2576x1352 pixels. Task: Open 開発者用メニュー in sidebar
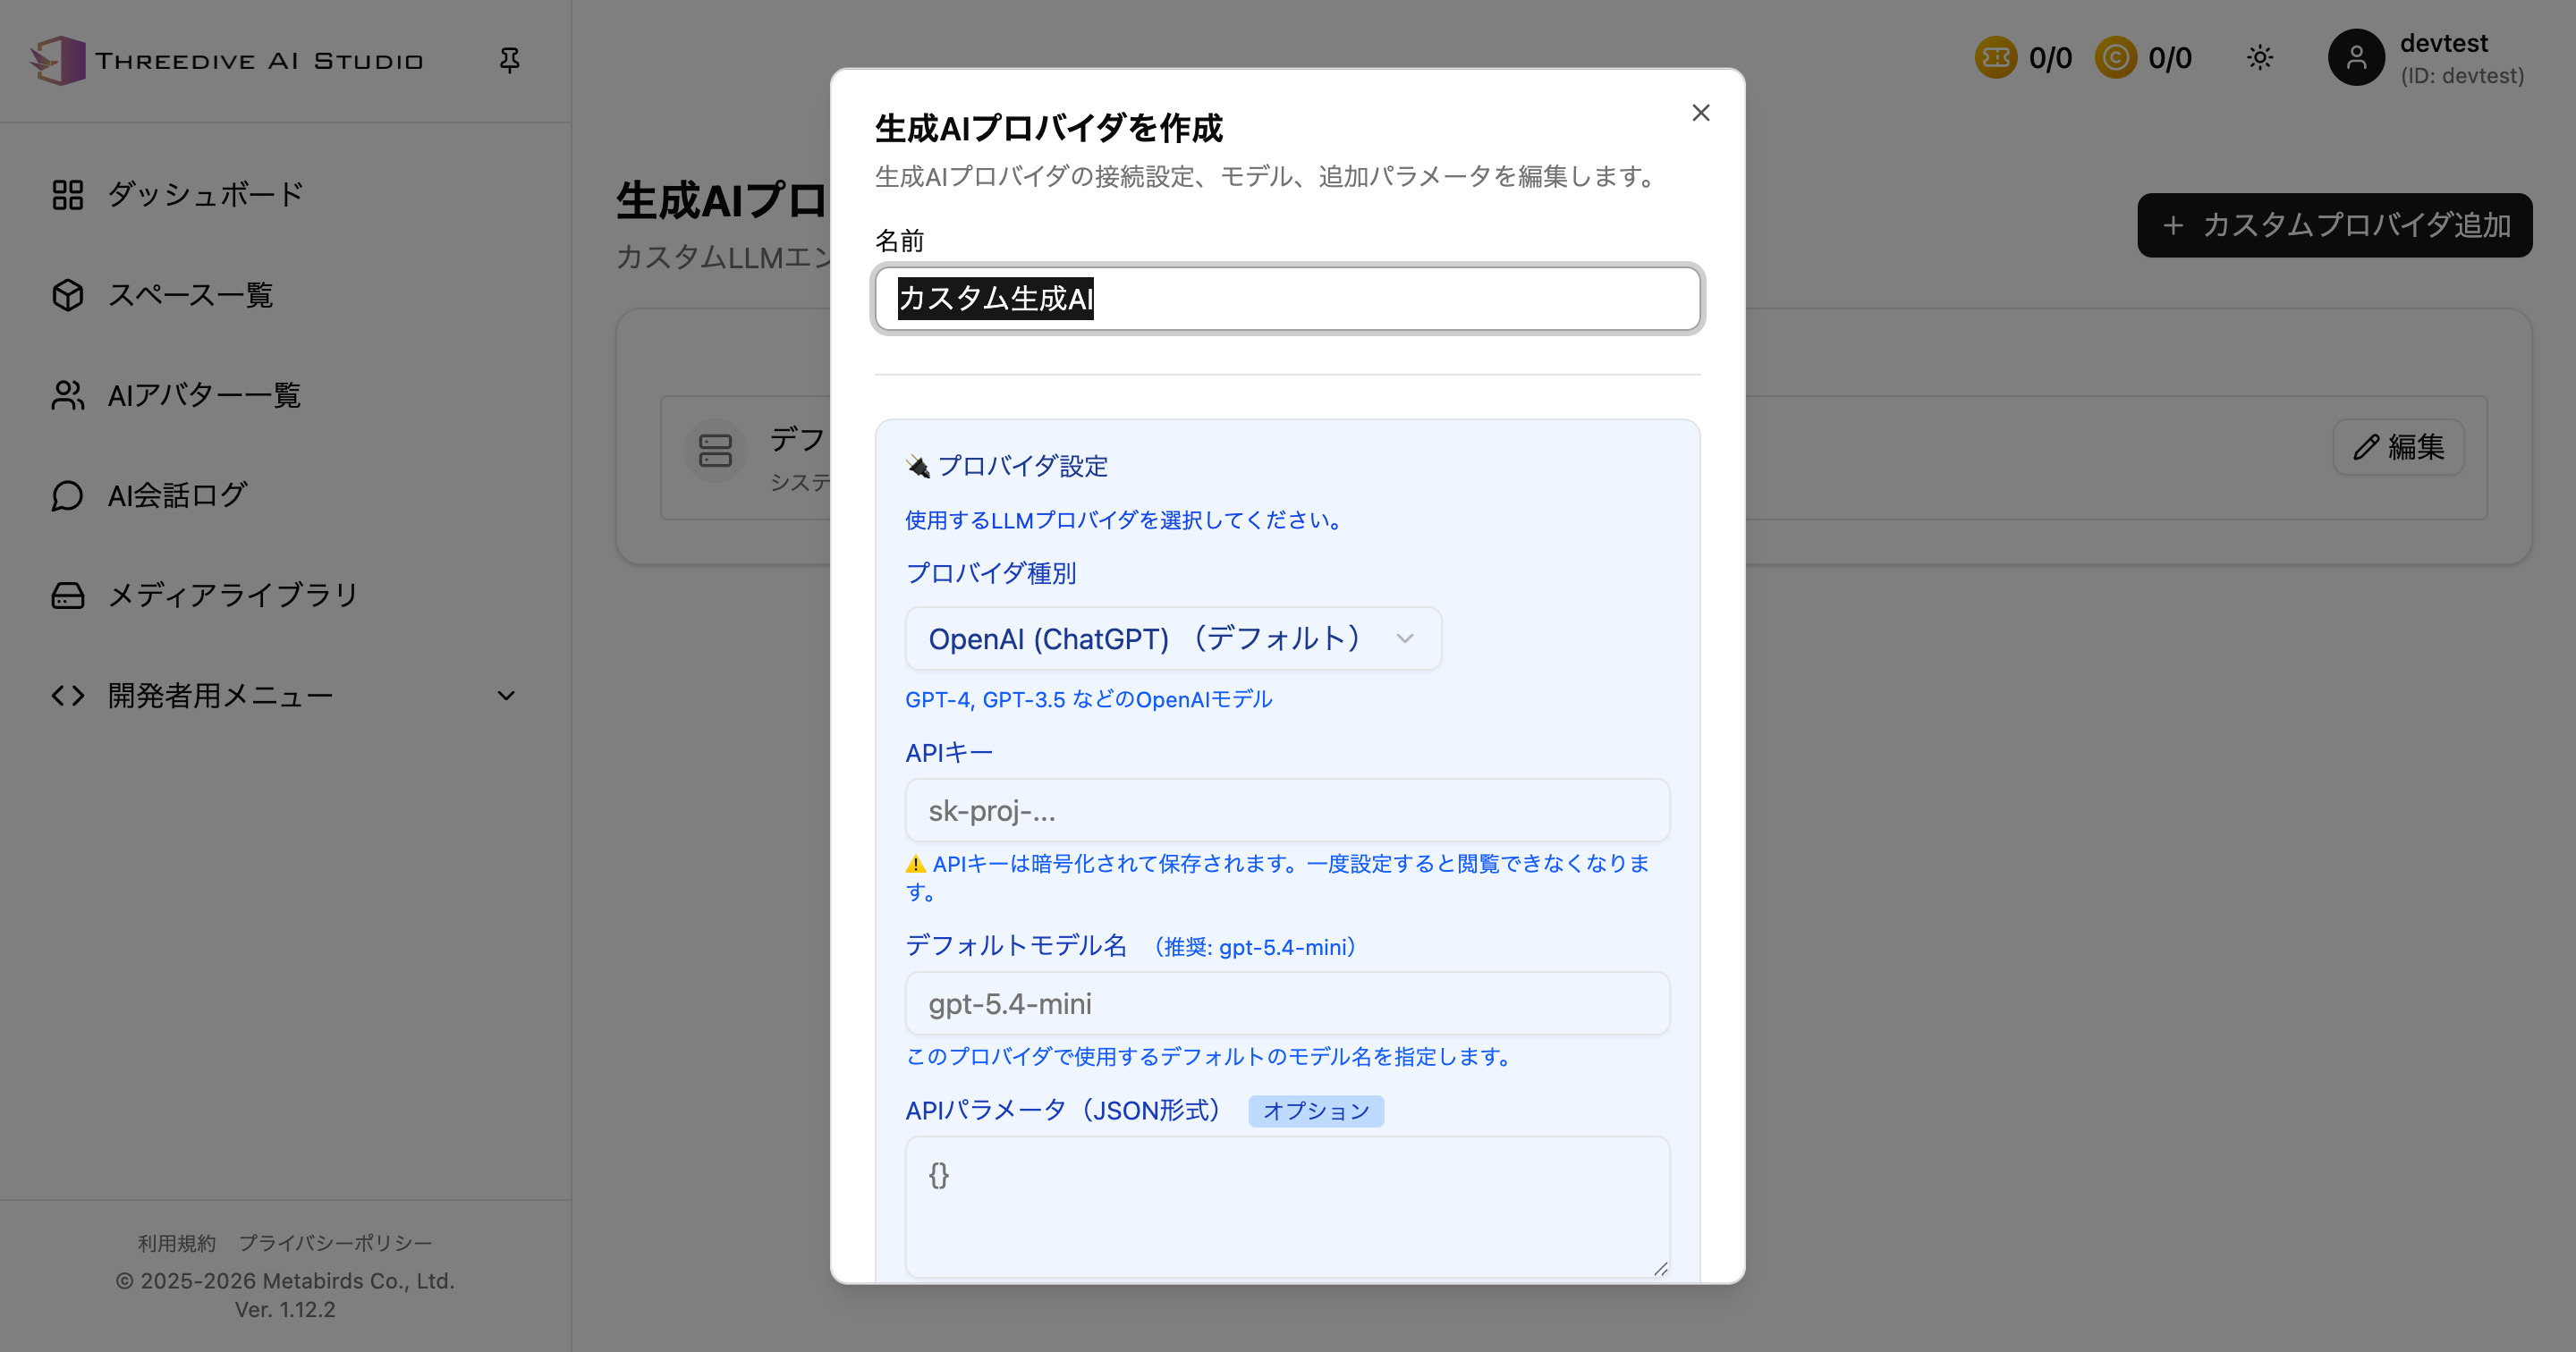coord(286,695)
